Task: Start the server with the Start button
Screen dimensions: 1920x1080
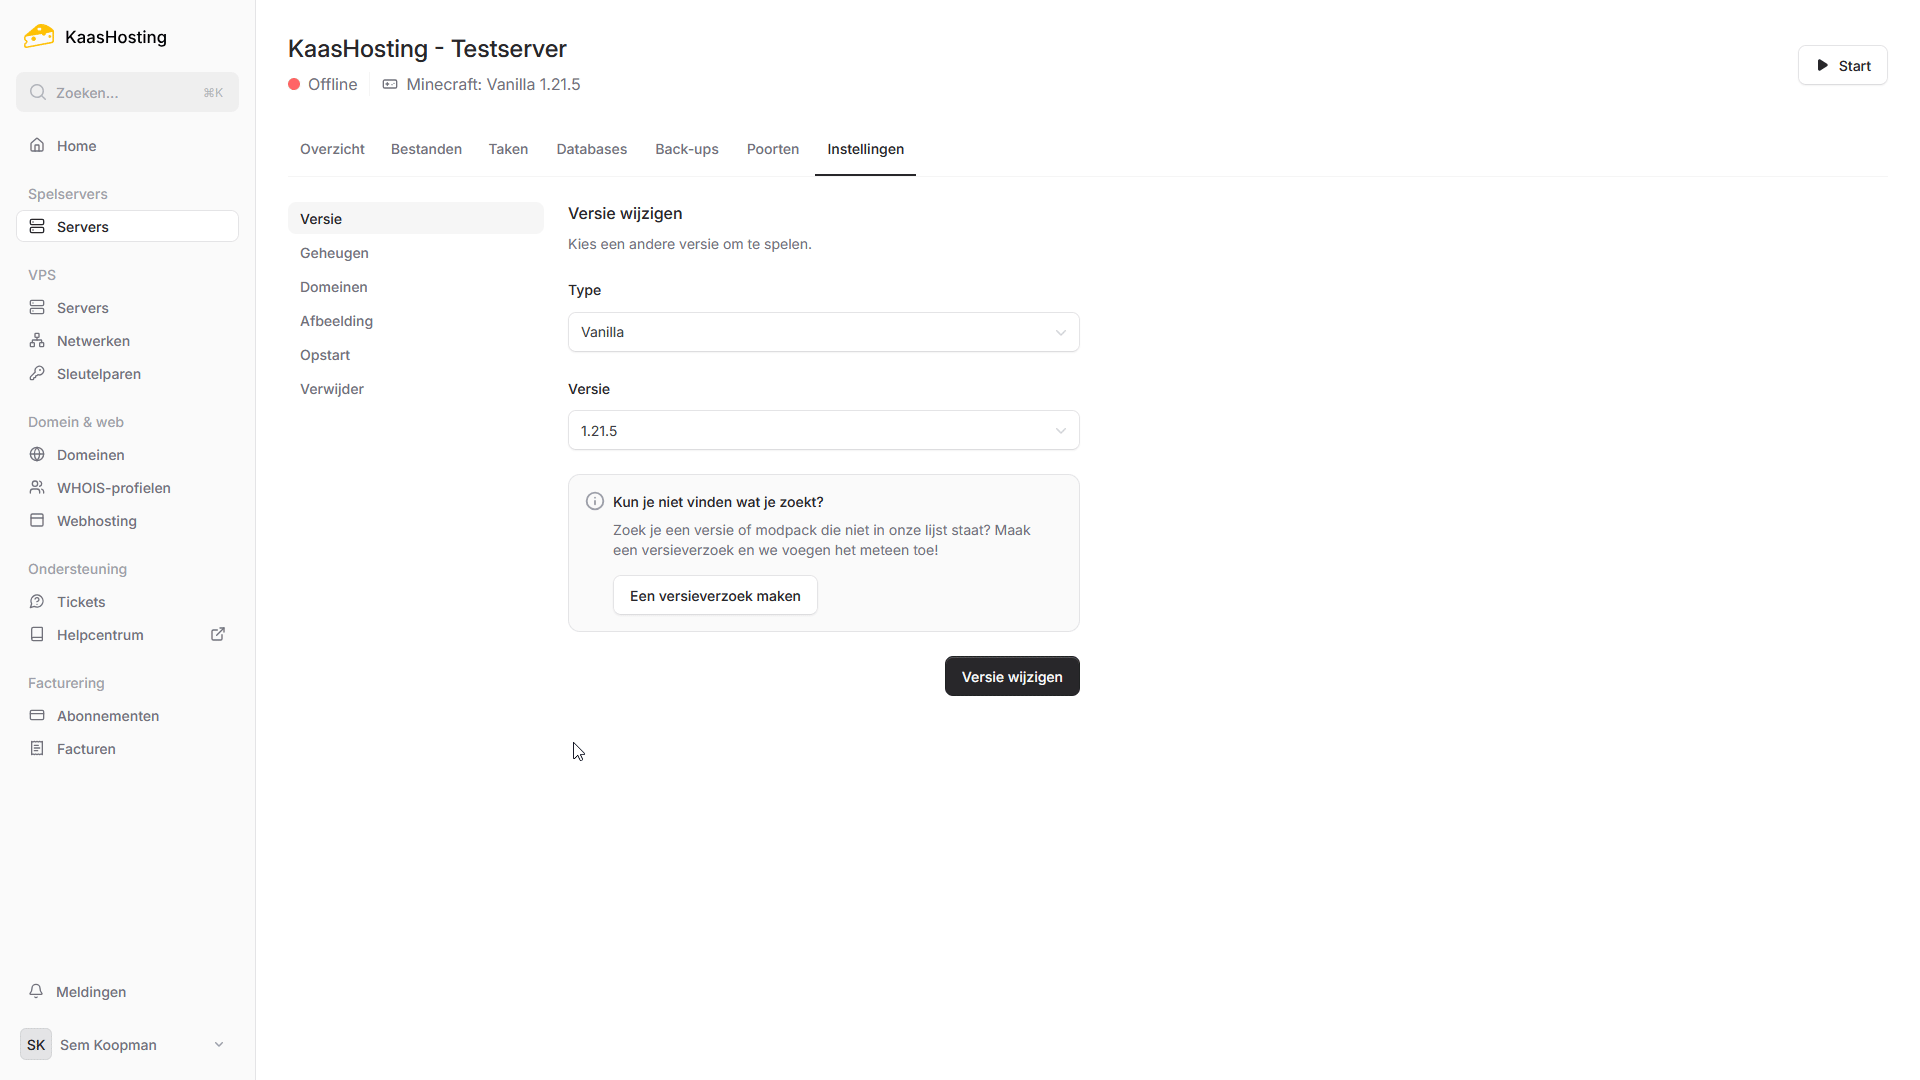Action: click(1842, 66)
